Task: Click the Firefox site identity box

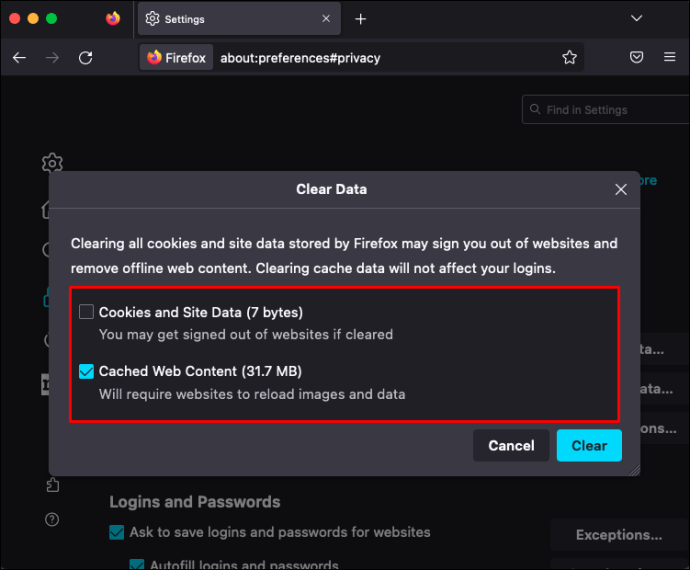Action: coord(176,58)
